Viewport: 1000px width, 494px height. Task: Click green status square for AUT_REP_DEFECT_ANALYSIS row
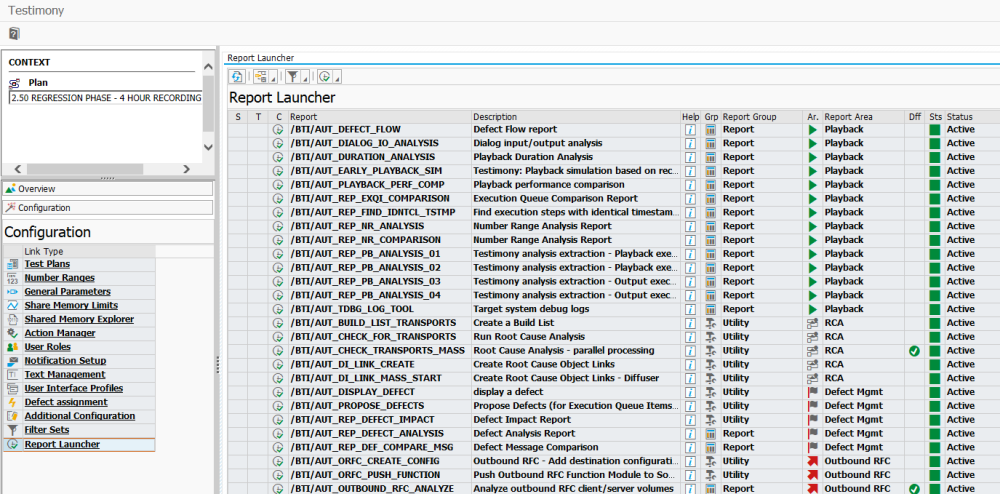point(935,433)
